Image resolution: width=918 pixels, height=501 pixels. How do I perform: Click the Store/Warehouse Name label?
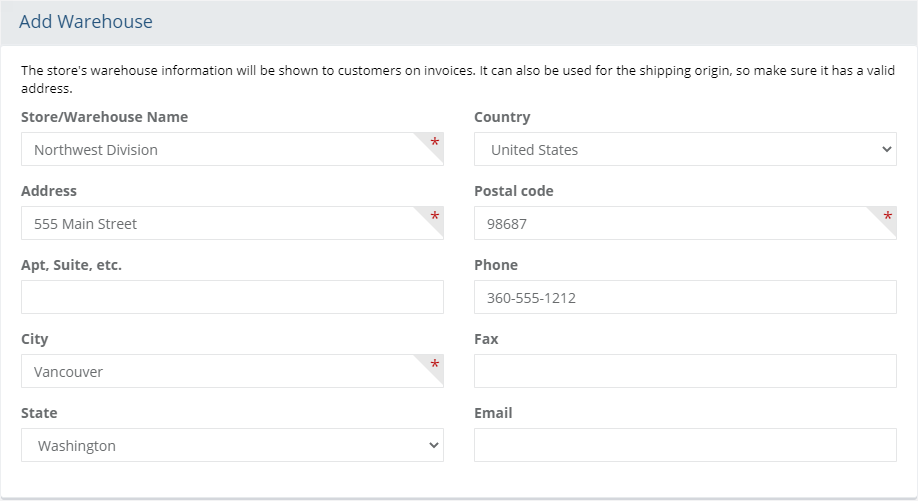pos(105,117)
